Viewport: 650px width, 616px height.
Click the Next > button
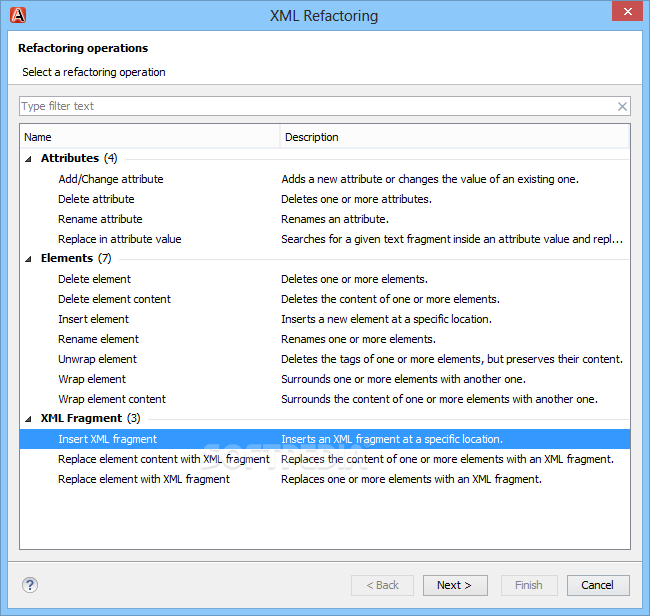pos(455,585)
